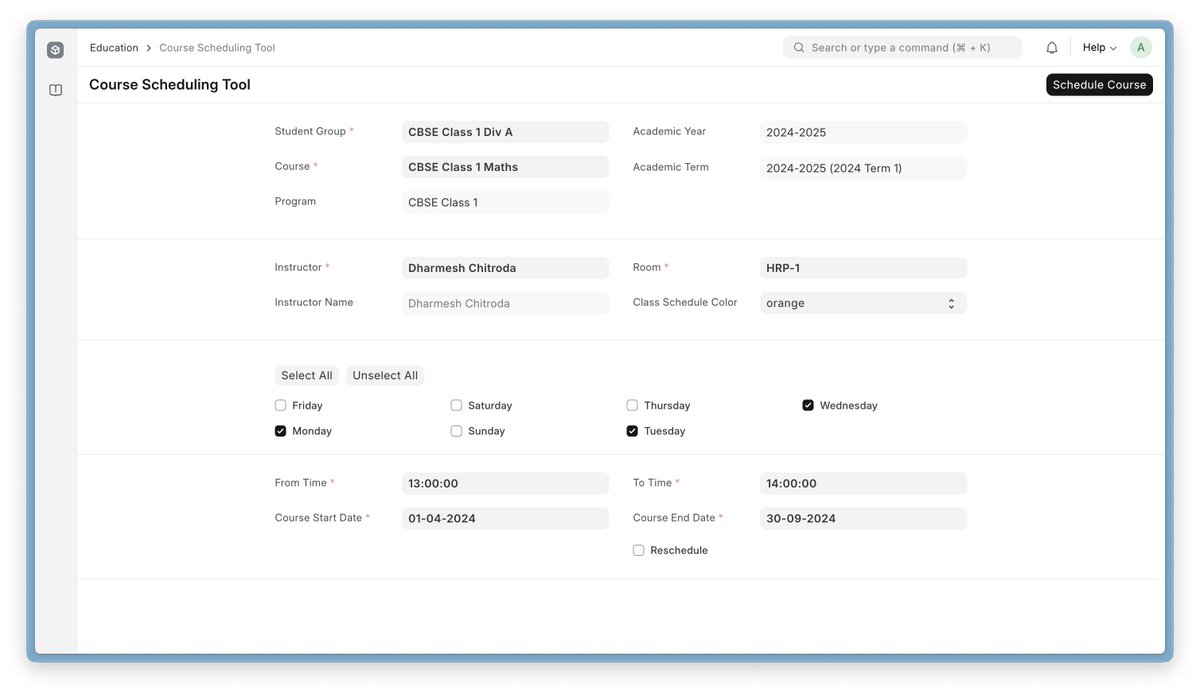Viewport: 1200px width, 695px height.
Task: Click the Academic Term label
Action: (x=671, y=167)
